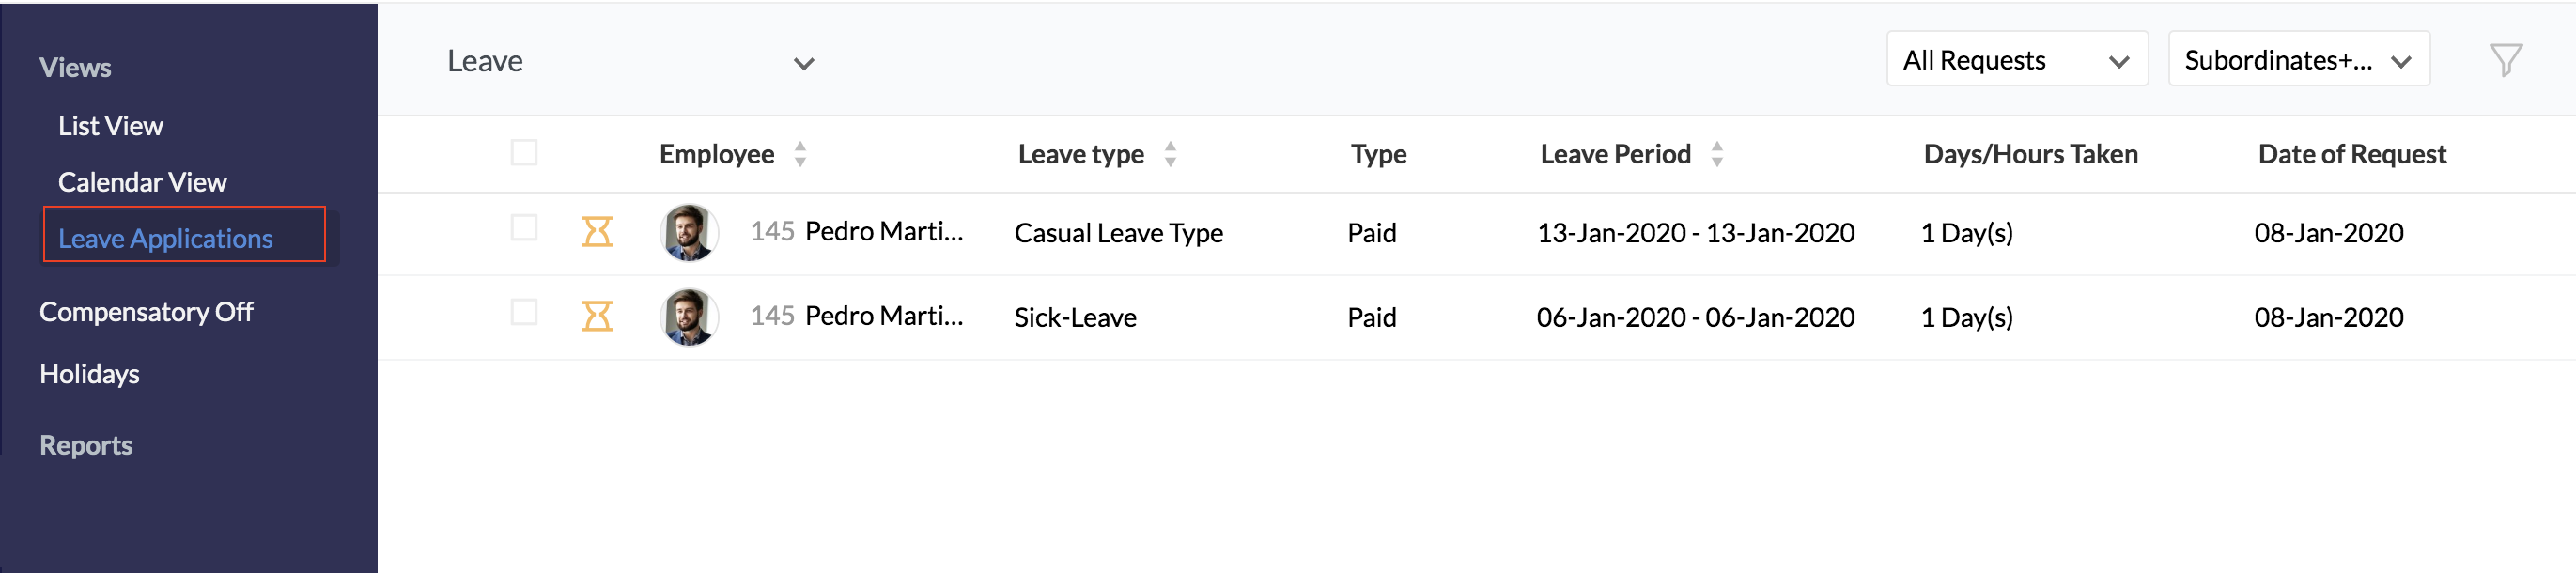Click pending hourglass icon for Sick-Leave request

597,317
